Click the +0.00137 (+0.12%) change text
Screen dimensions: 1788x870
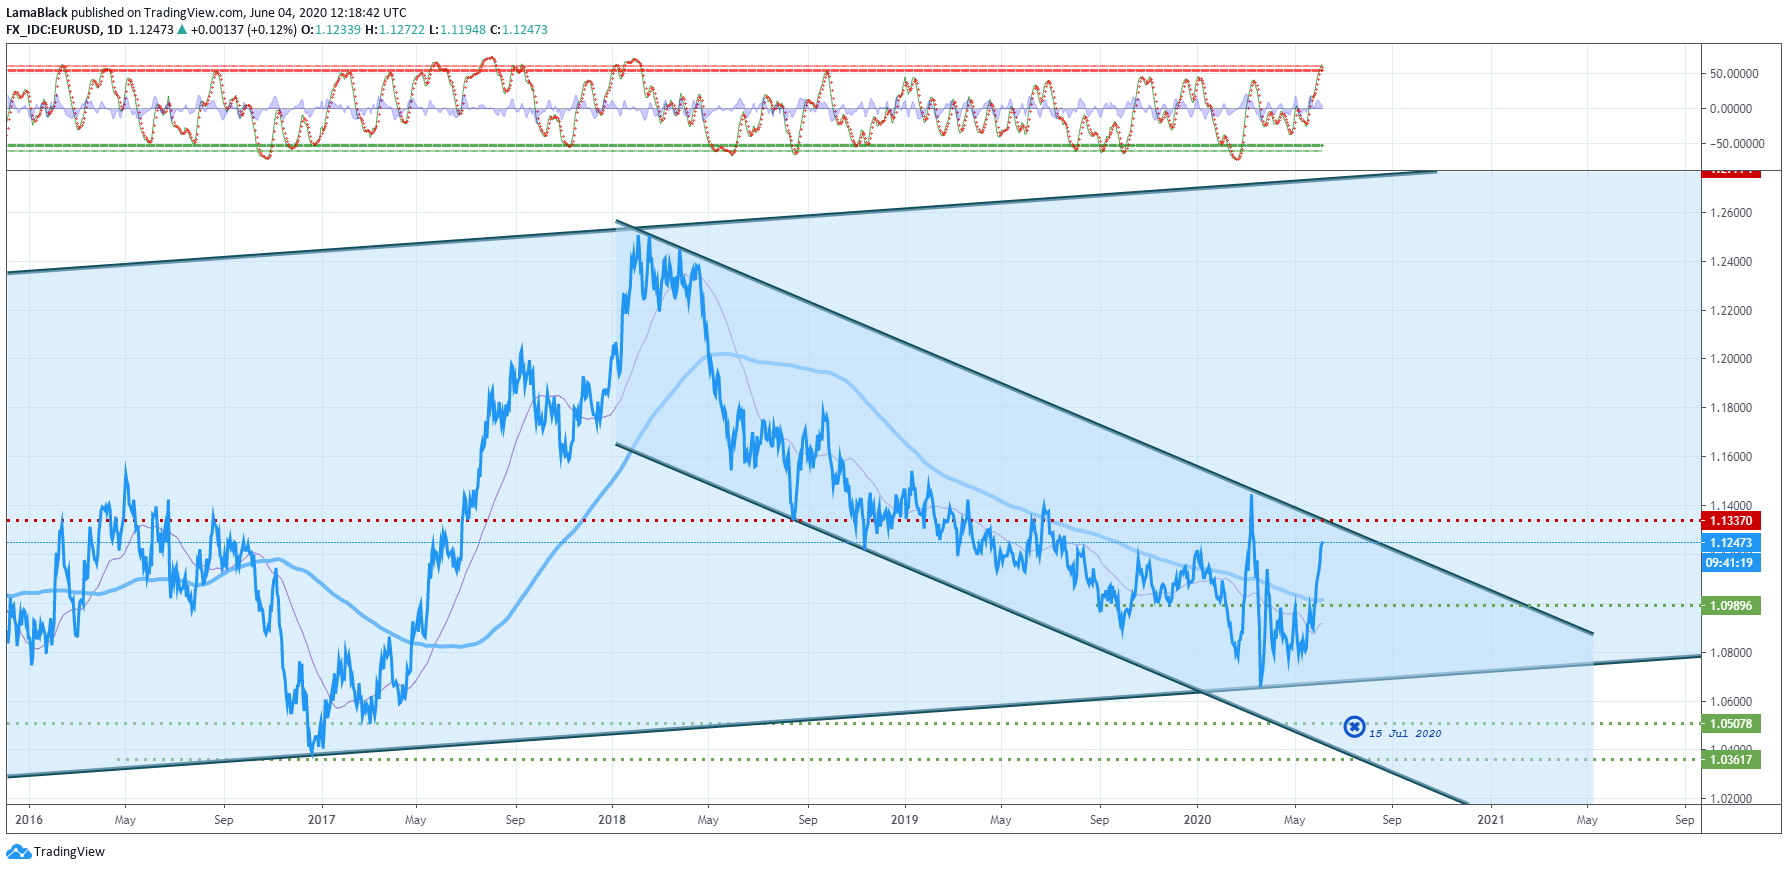pos(243,30)
